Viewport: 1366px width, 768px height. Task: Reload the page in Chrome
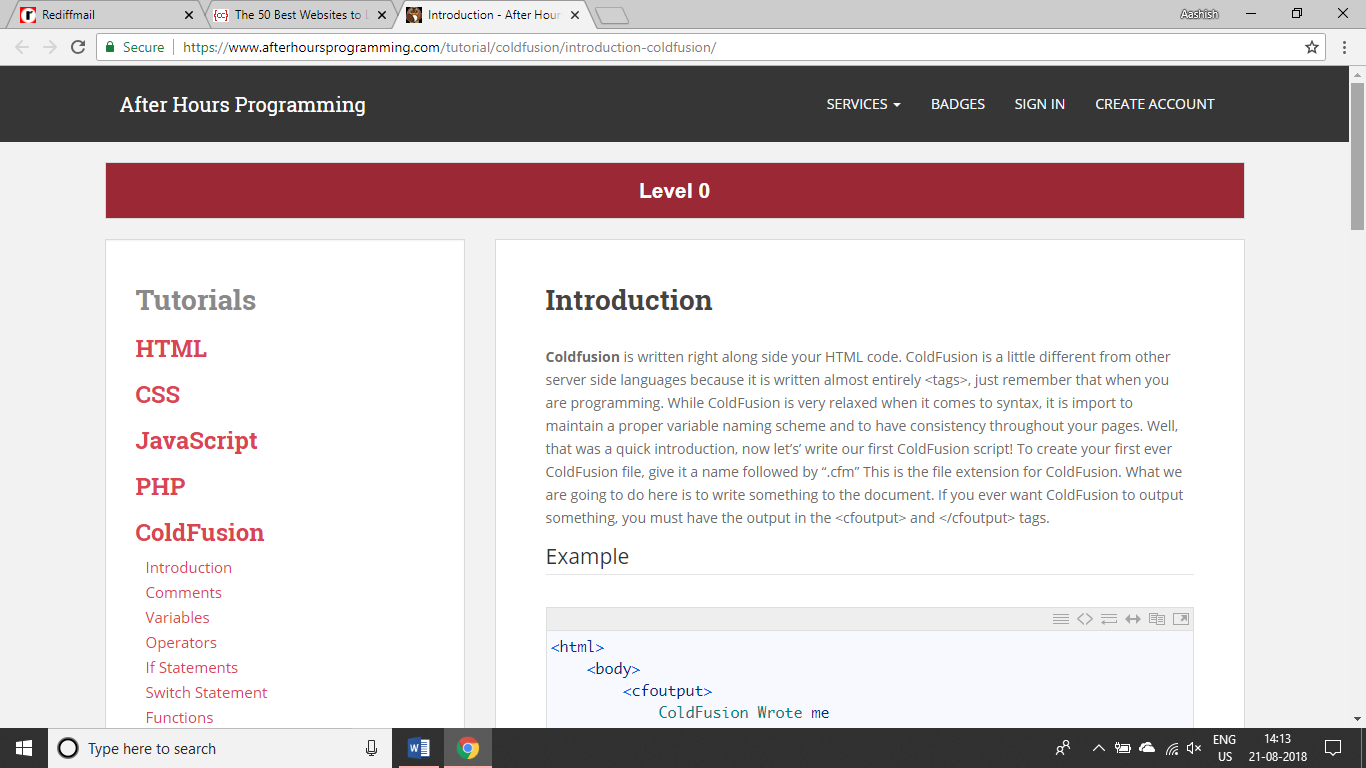[x=78, y=47]
